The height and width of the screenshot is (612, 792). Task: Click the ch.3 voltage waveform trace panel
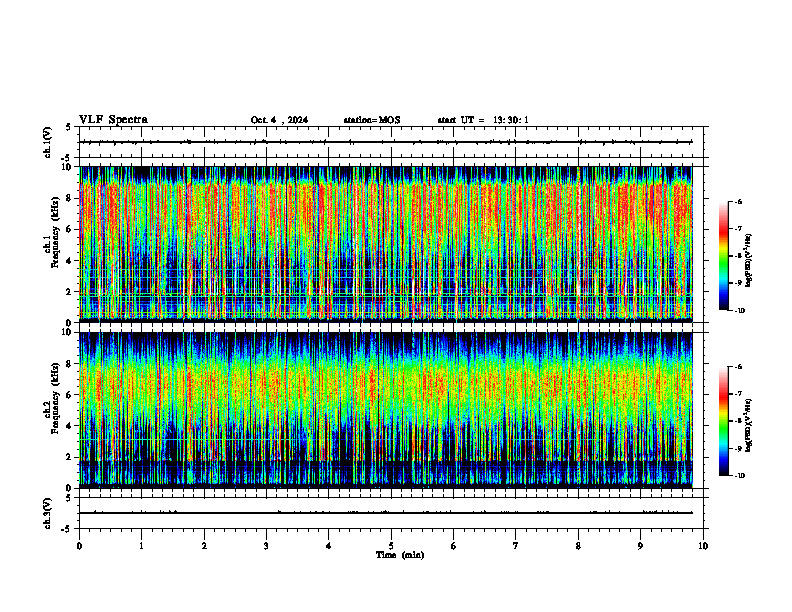[391, 513]
